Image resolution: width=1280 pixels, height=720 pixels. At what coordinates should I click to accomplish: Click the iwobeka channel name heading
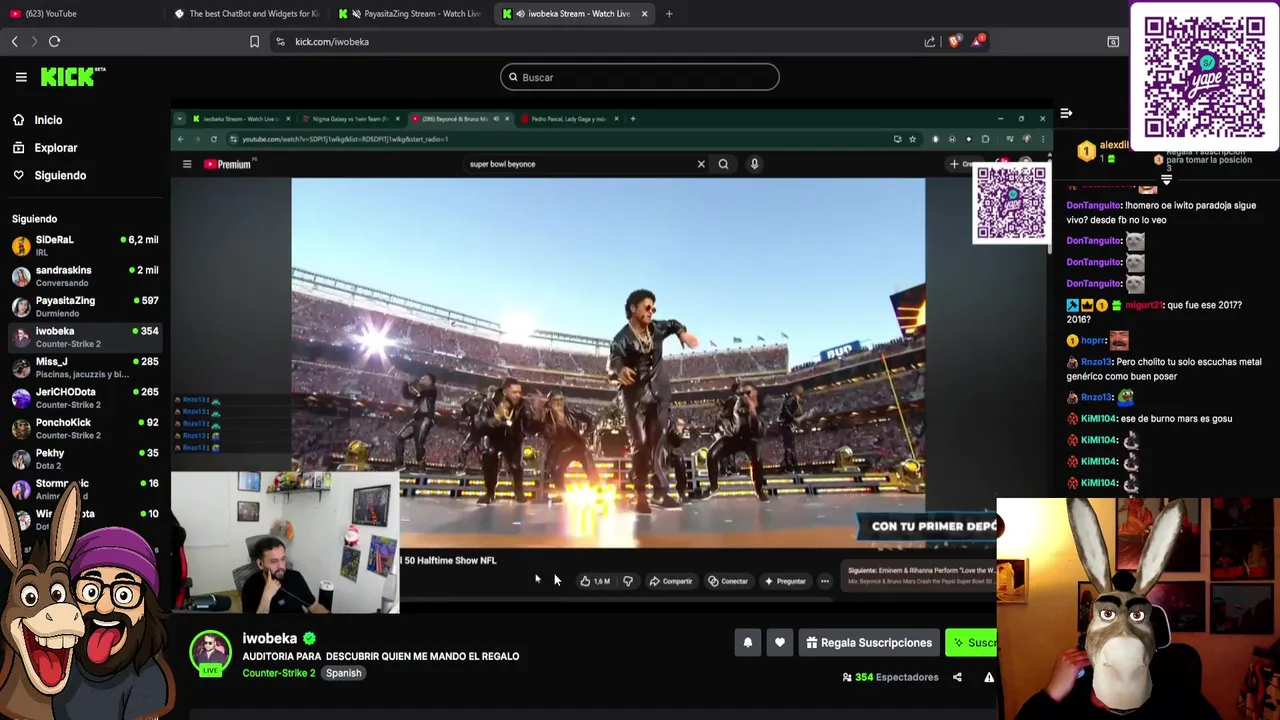(x=270, y=638)
